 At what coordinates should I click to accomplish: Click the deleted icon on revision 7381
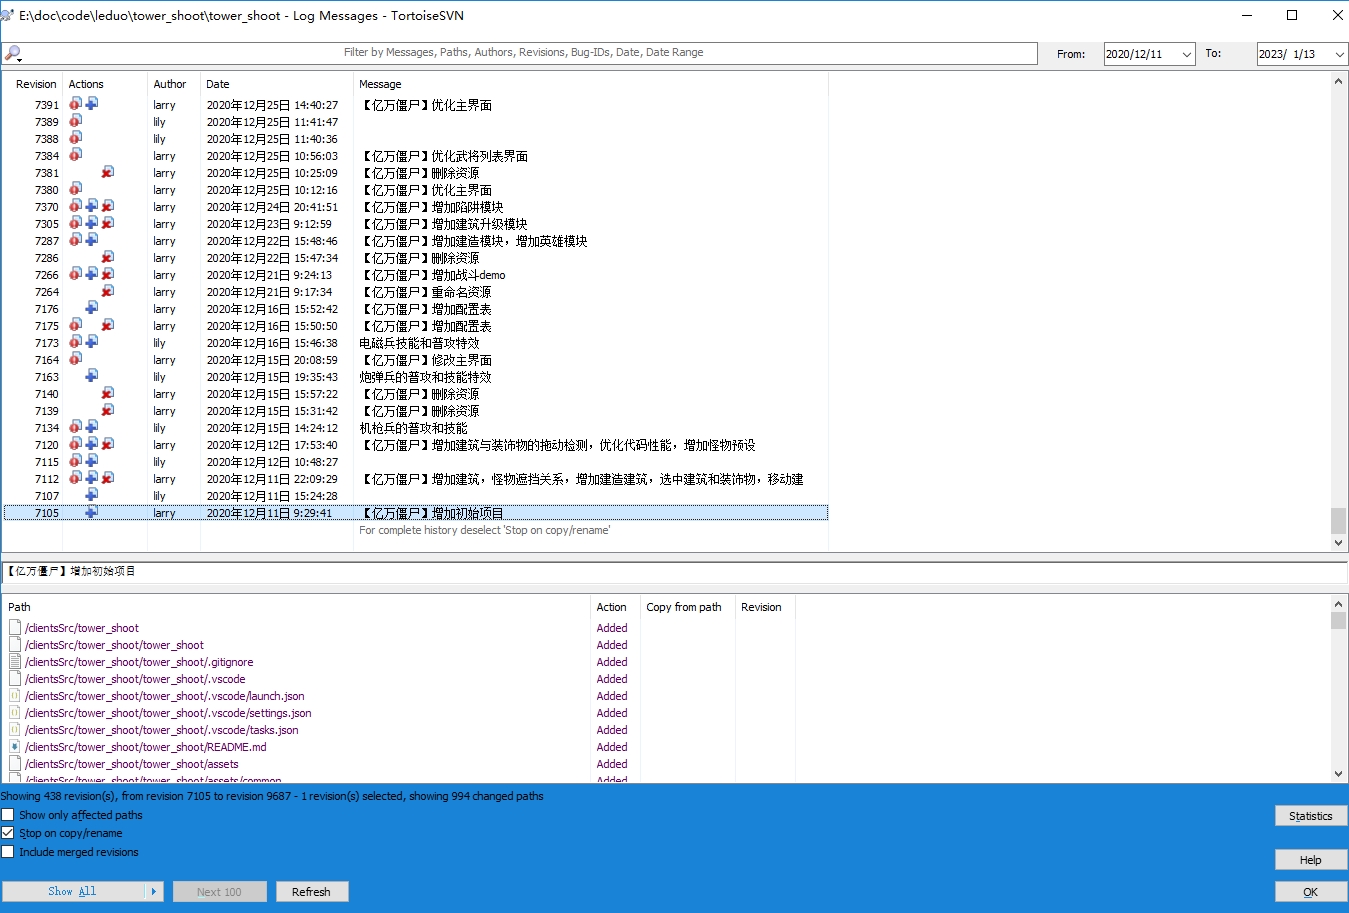pos(107,172)
